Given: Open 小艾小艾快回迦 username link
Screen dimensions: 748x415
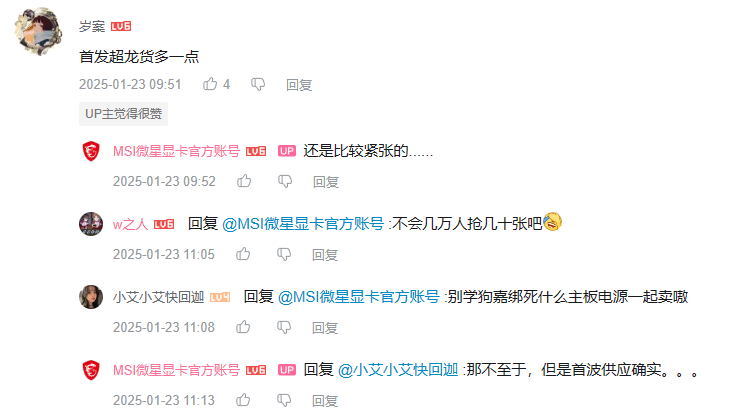Looking at the screenshot, I should [158, 297].
